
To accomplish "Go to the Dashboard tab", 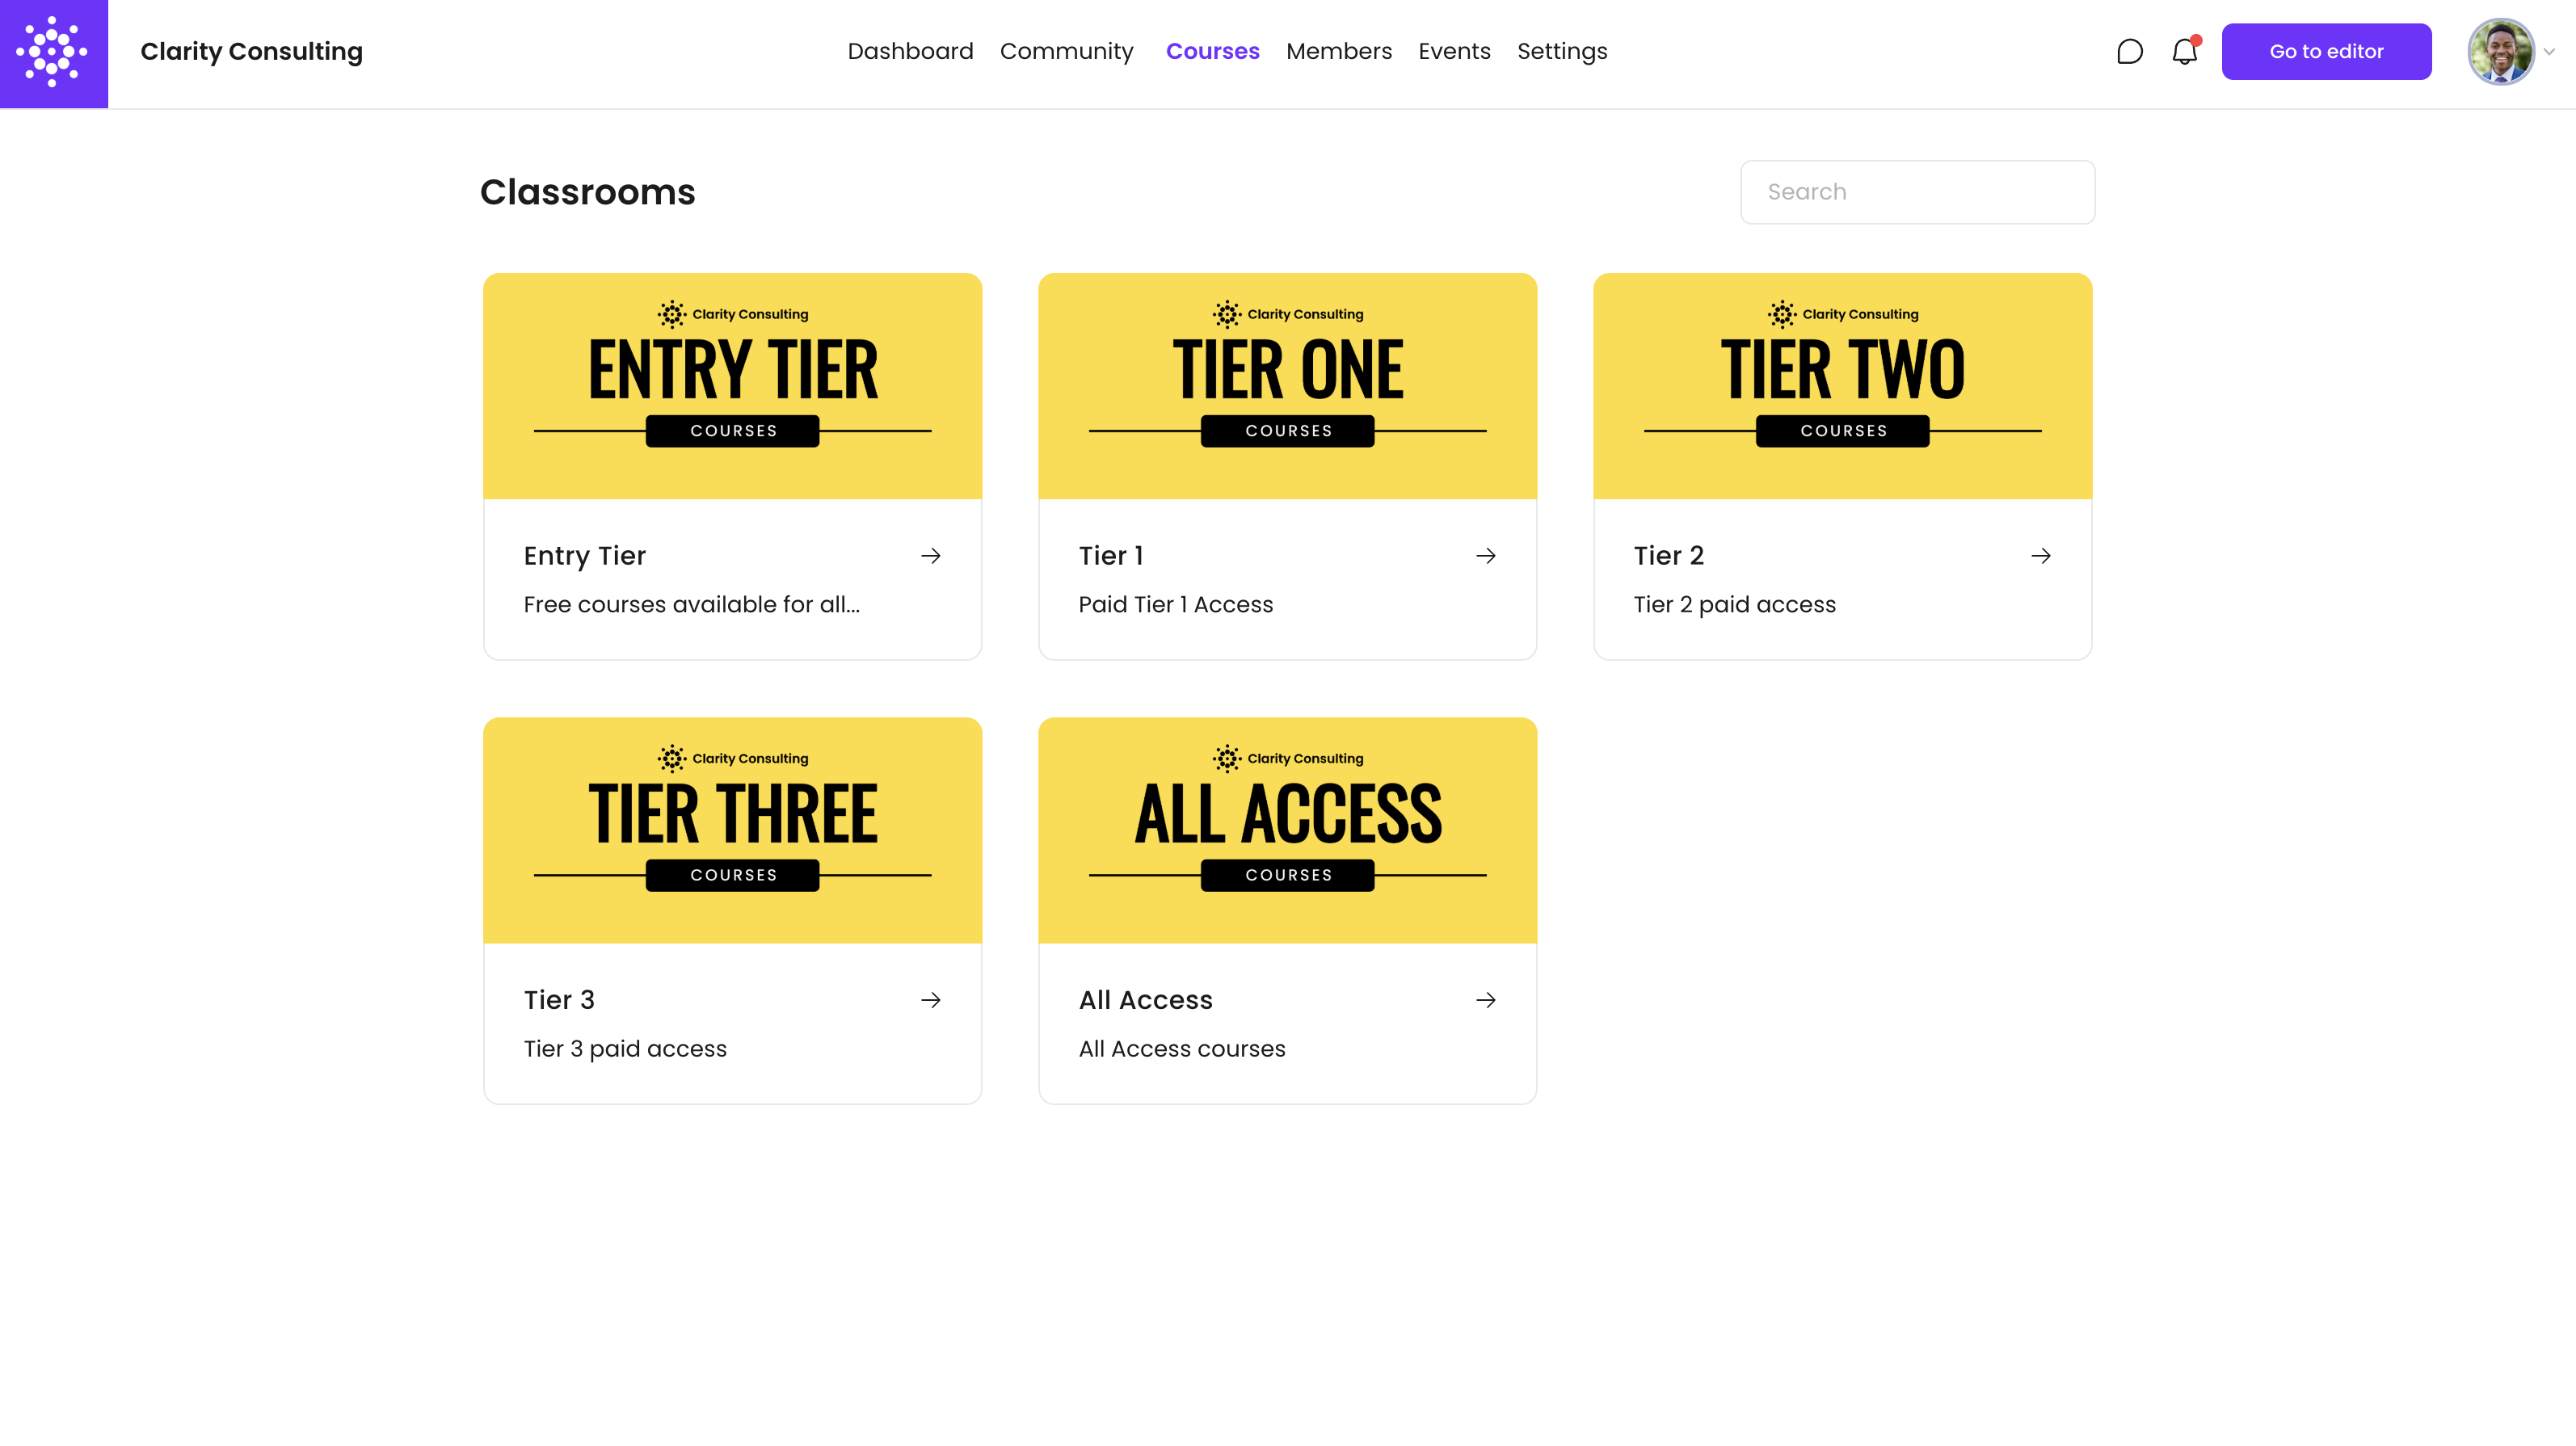I will 910,52.
